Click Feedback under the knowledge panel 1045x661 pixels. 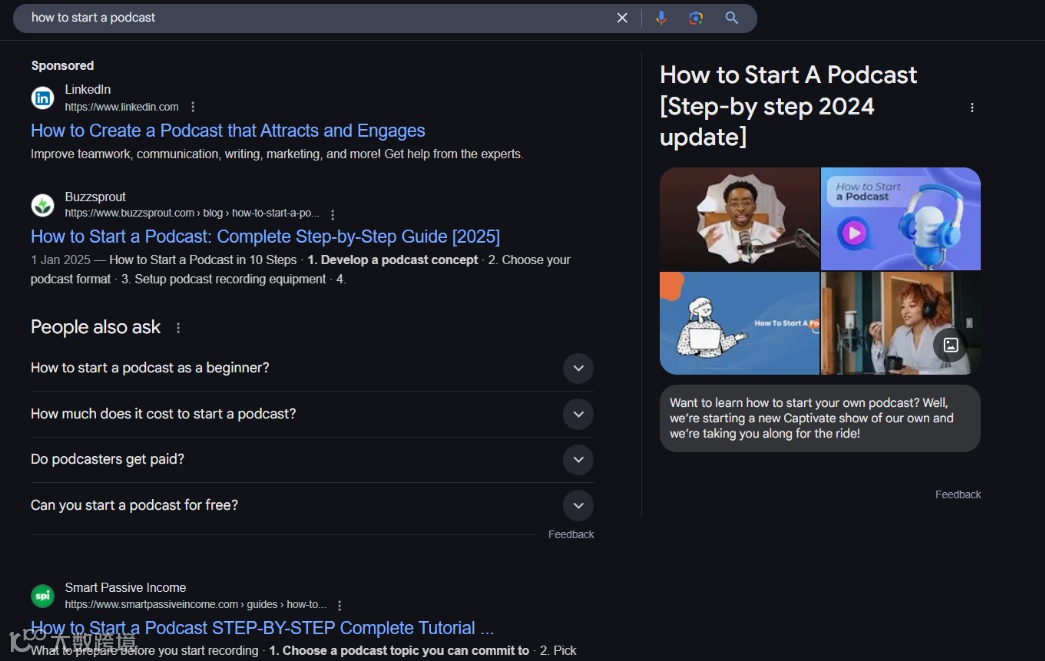(x=958, y=494)
